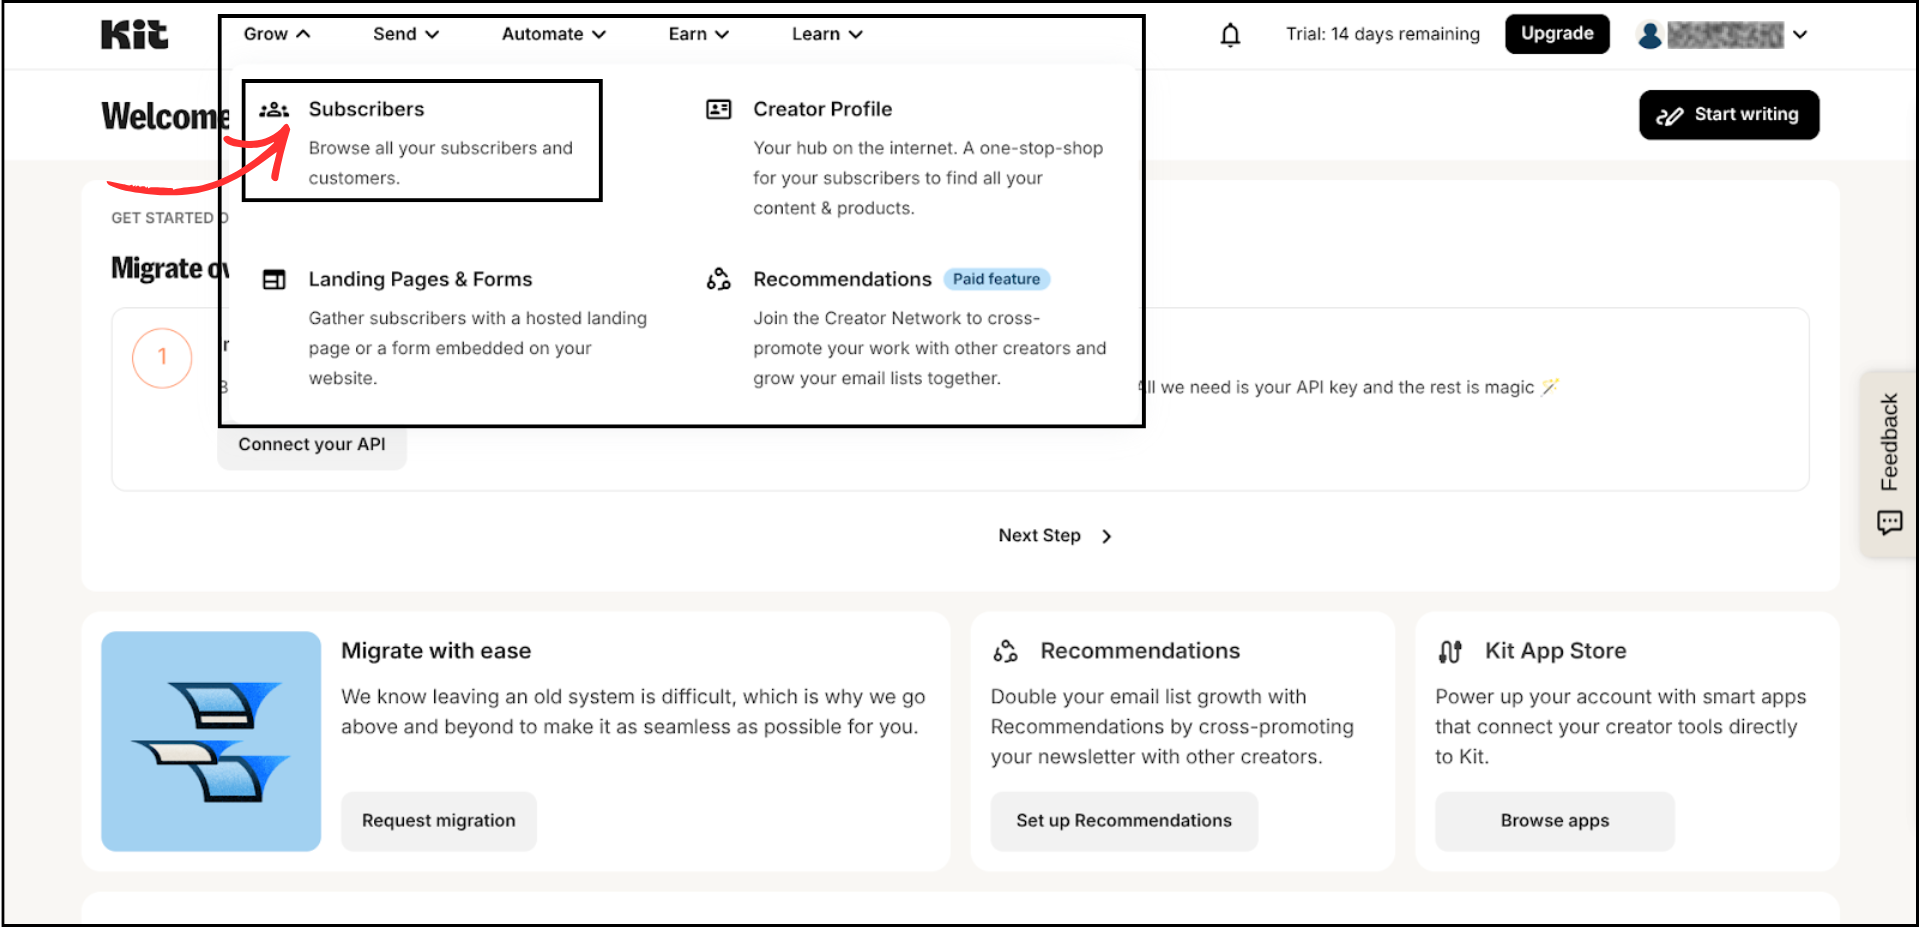Collapse the open Grow menu
Viewport: 1919px width, 927px height.
pos(275,33)
